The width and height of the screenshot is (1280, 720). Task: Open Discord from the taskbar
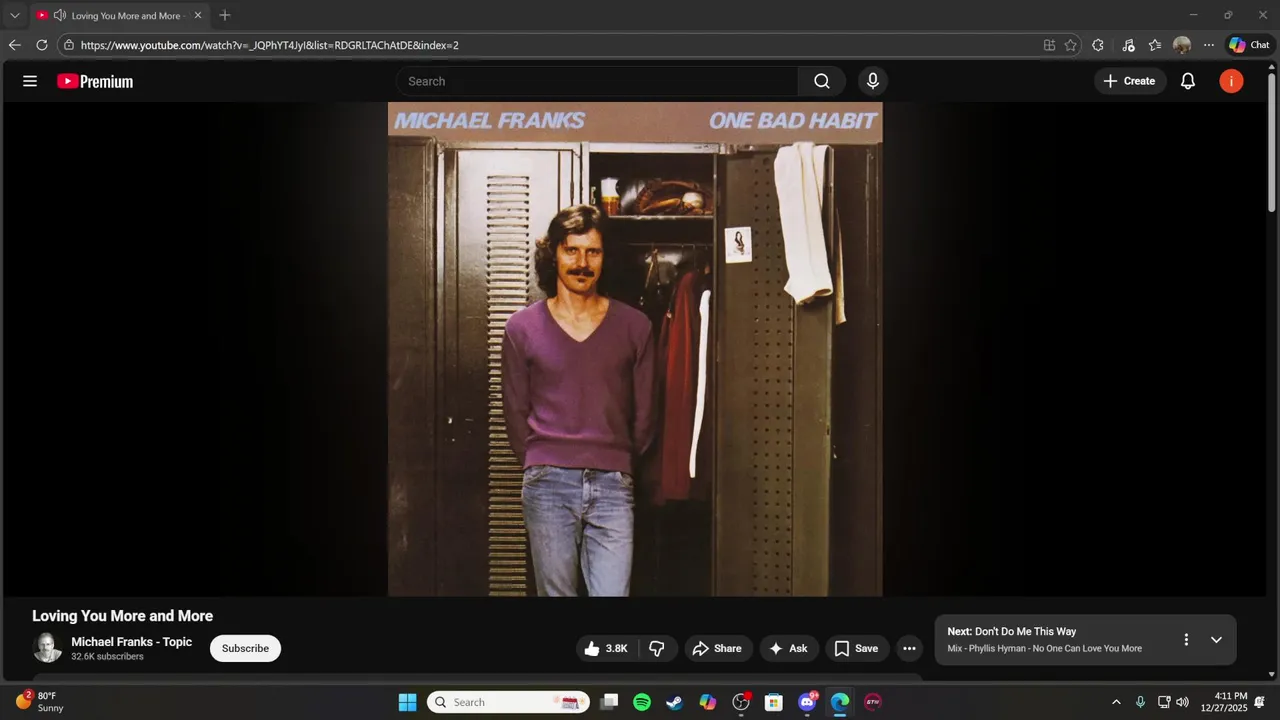tap(807, 702)
